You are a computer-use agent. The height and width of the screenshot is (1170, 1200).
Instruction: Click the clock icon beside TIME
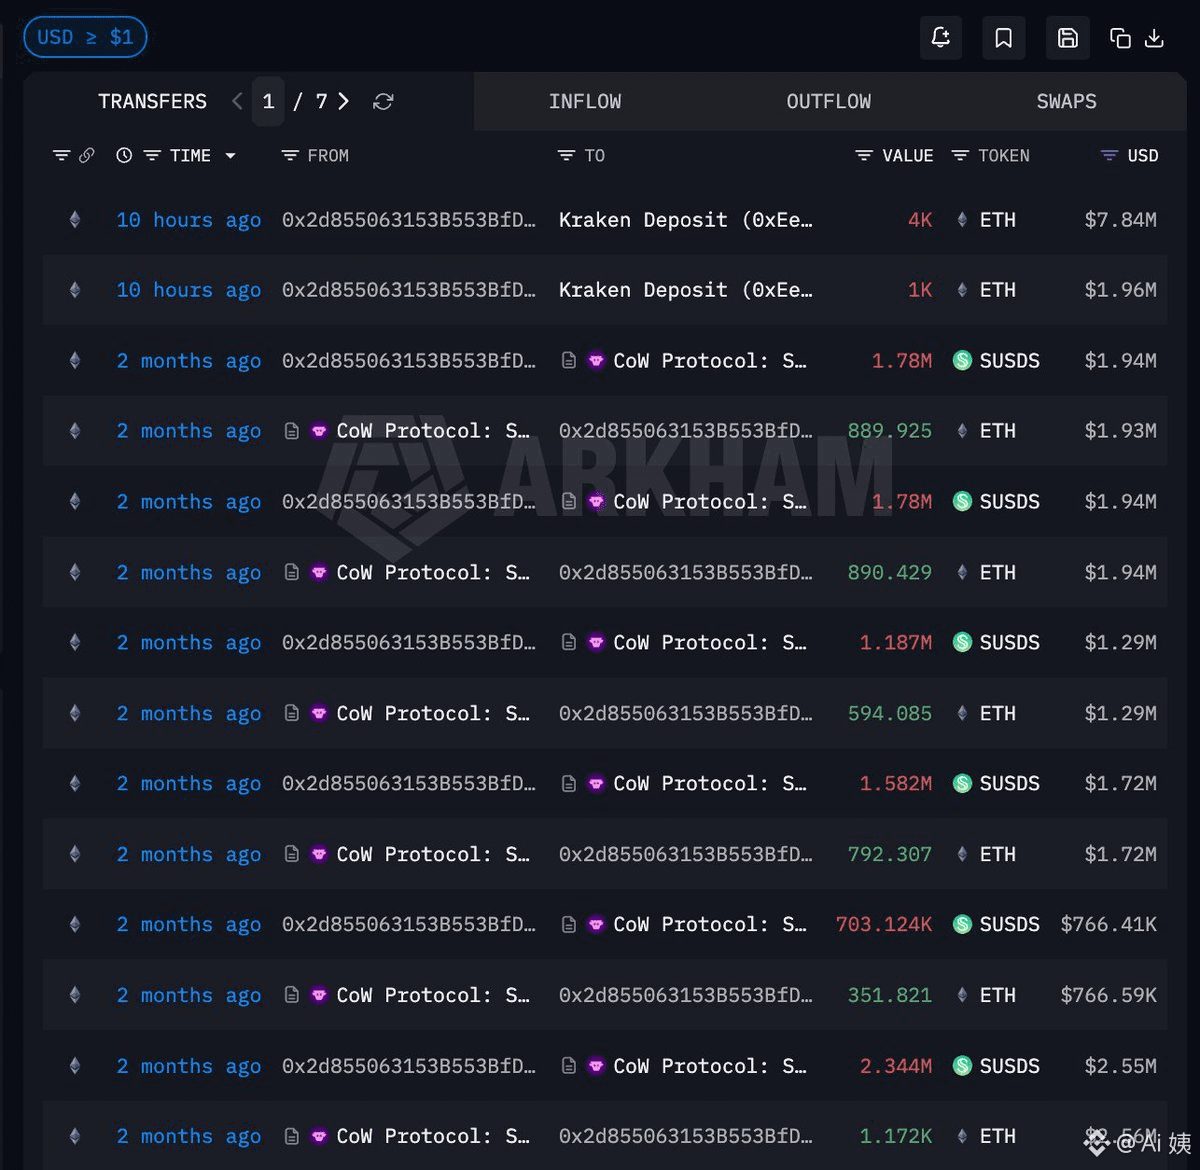coord(124,155)
